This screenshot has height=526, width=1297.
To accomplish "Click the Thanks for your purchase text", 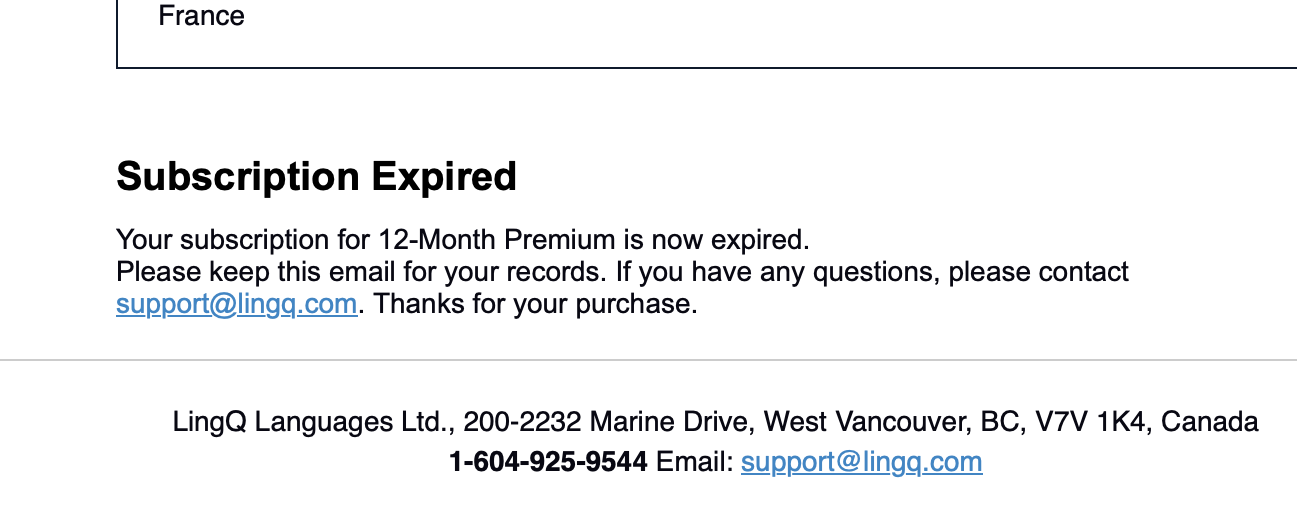I will click(x=535, y=304).
